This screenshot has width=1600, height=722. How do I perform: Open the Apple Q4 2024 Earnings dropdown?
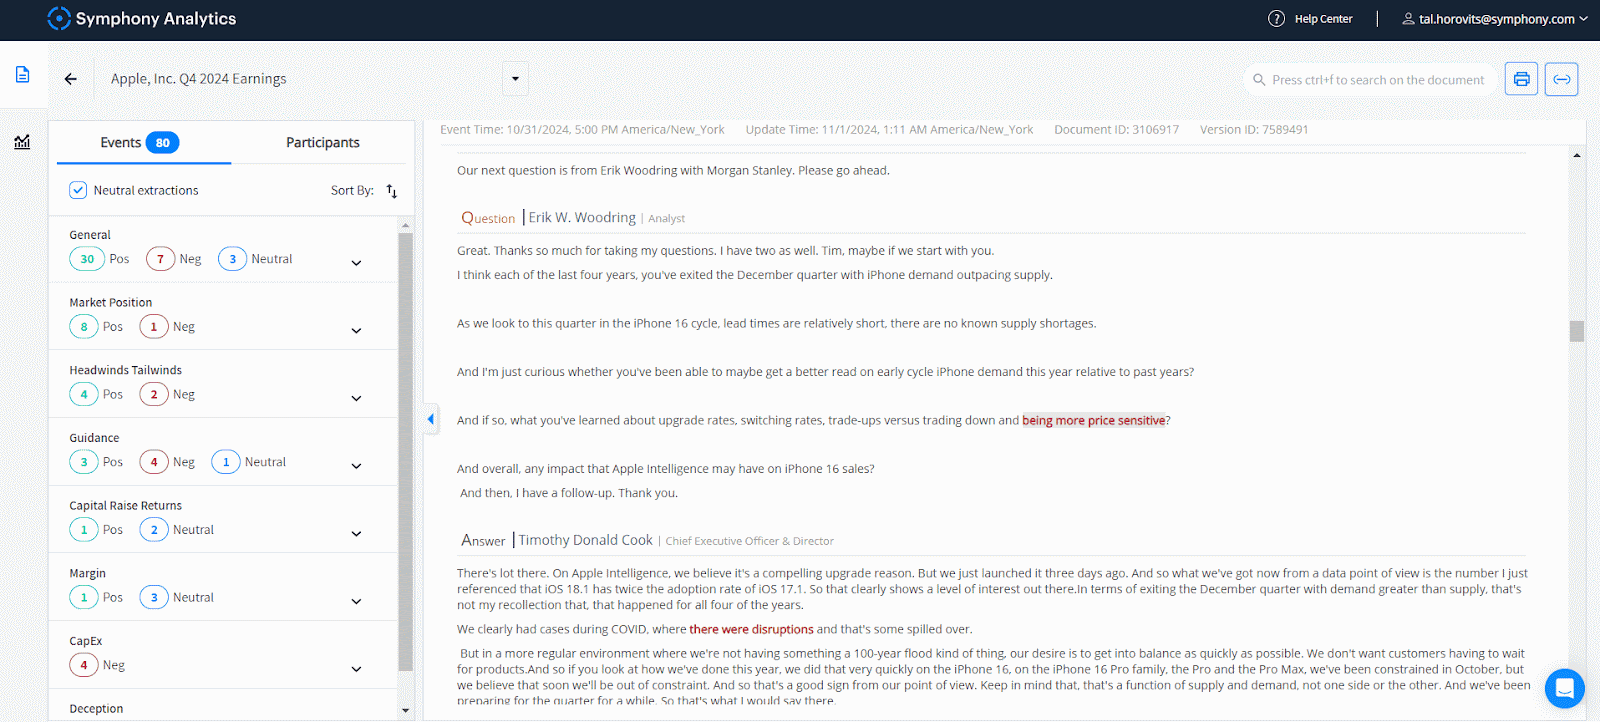(x=515, y=79)
